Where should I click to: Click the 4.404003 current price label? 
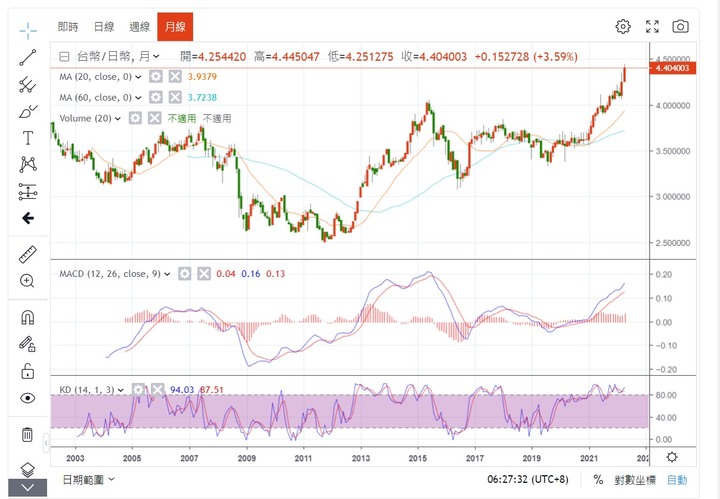click(x=673, y=68)
